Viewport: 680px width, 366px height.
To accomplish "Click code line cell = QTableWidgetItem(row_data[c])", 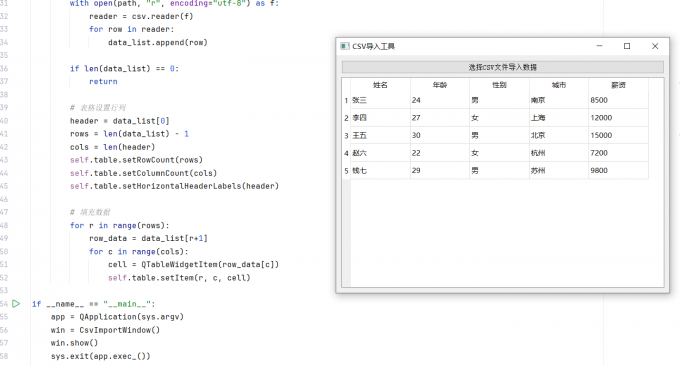I will click(193, 265).
